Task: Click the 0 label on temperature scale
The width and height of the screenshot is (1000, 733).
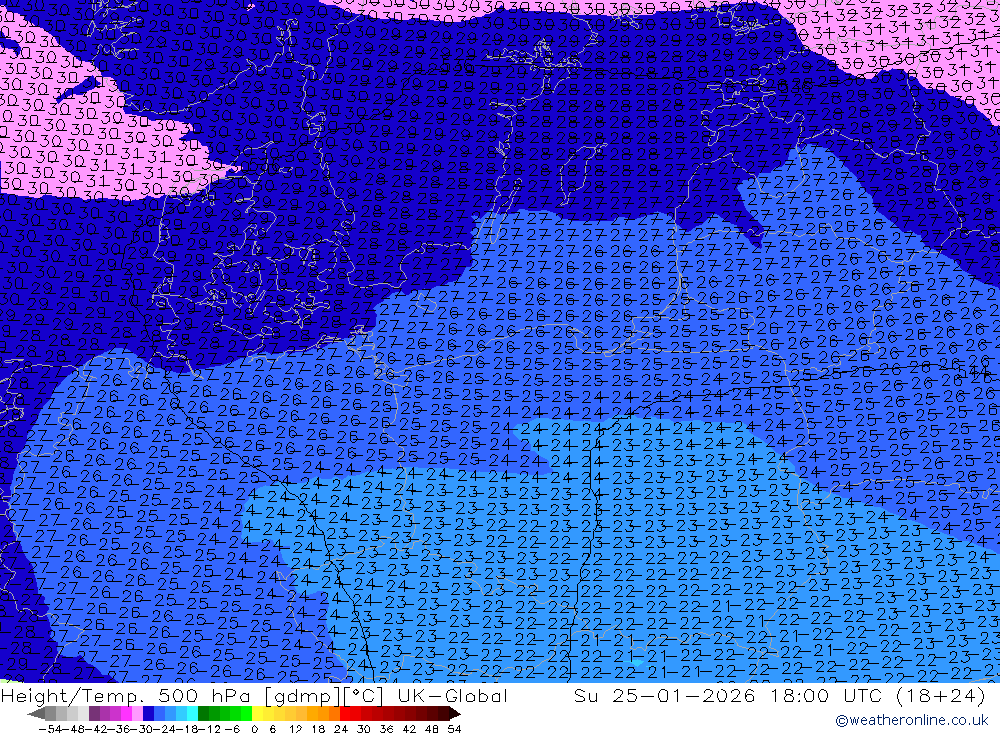Action: [254, 729]
